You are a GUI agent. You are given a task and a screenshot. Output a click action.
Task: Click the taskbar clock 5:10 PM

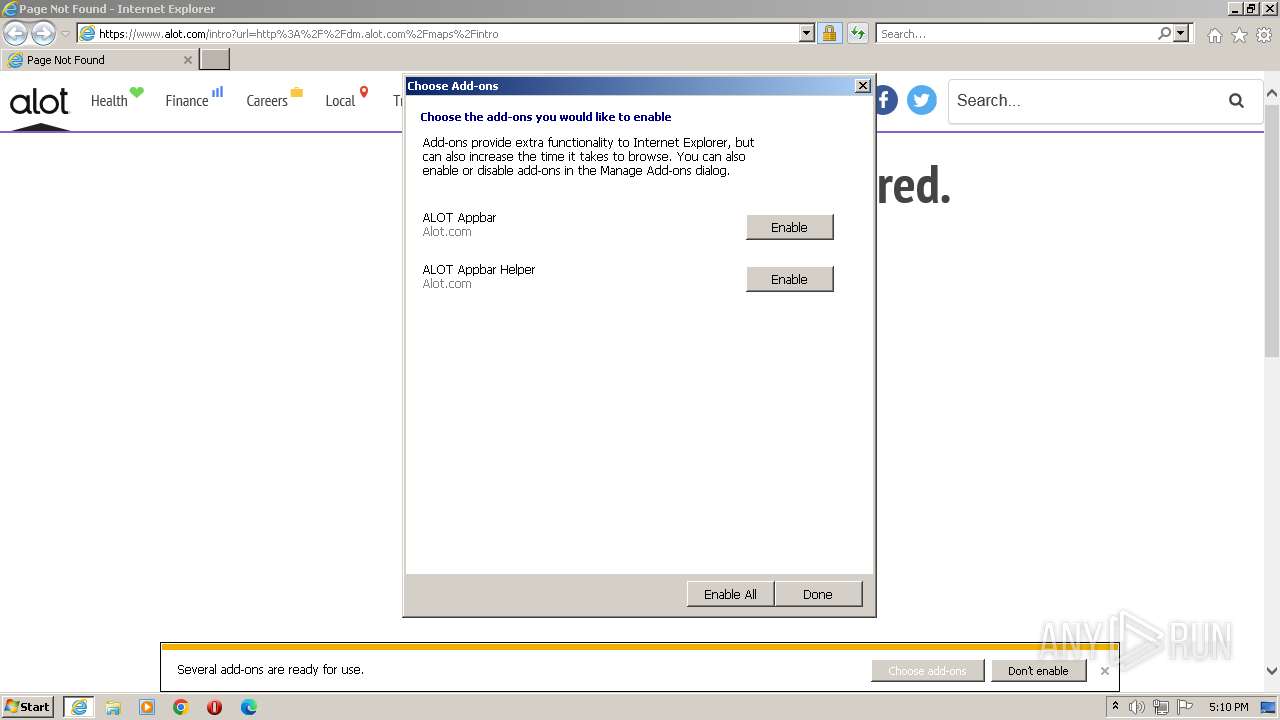[x=1228, y=707]
